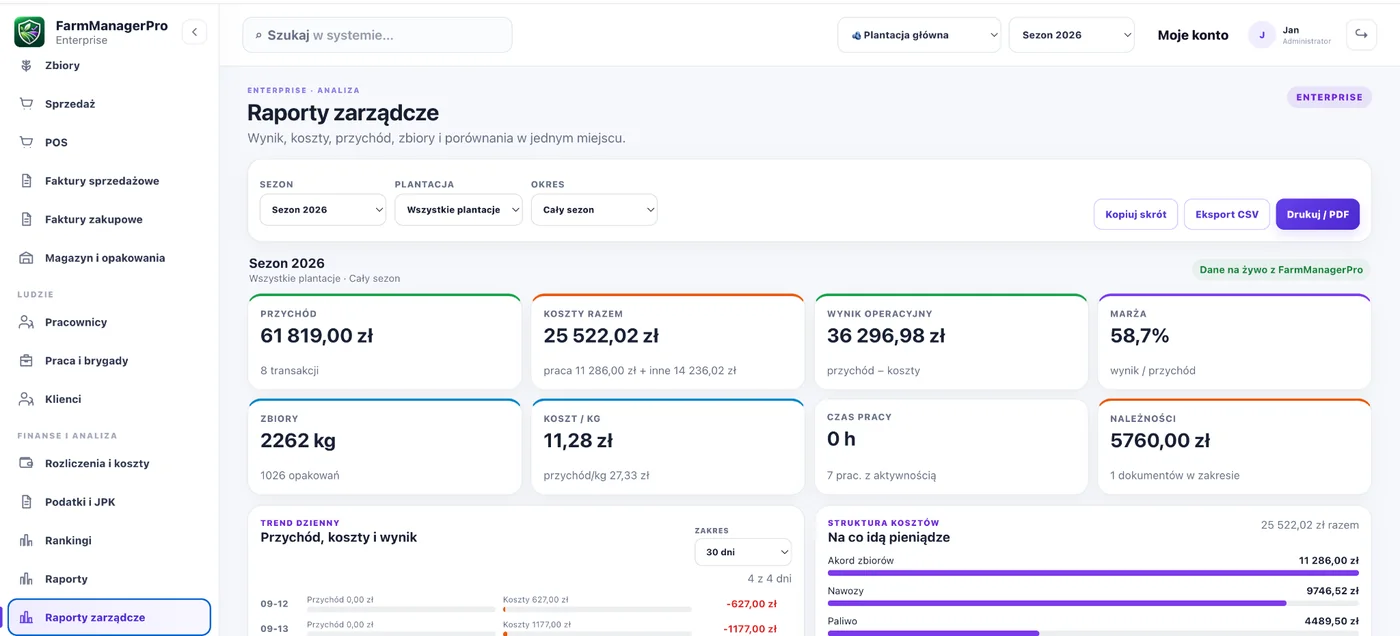Open Pracownicy in the sidebar
The image size is (1400, 636).
109,322
